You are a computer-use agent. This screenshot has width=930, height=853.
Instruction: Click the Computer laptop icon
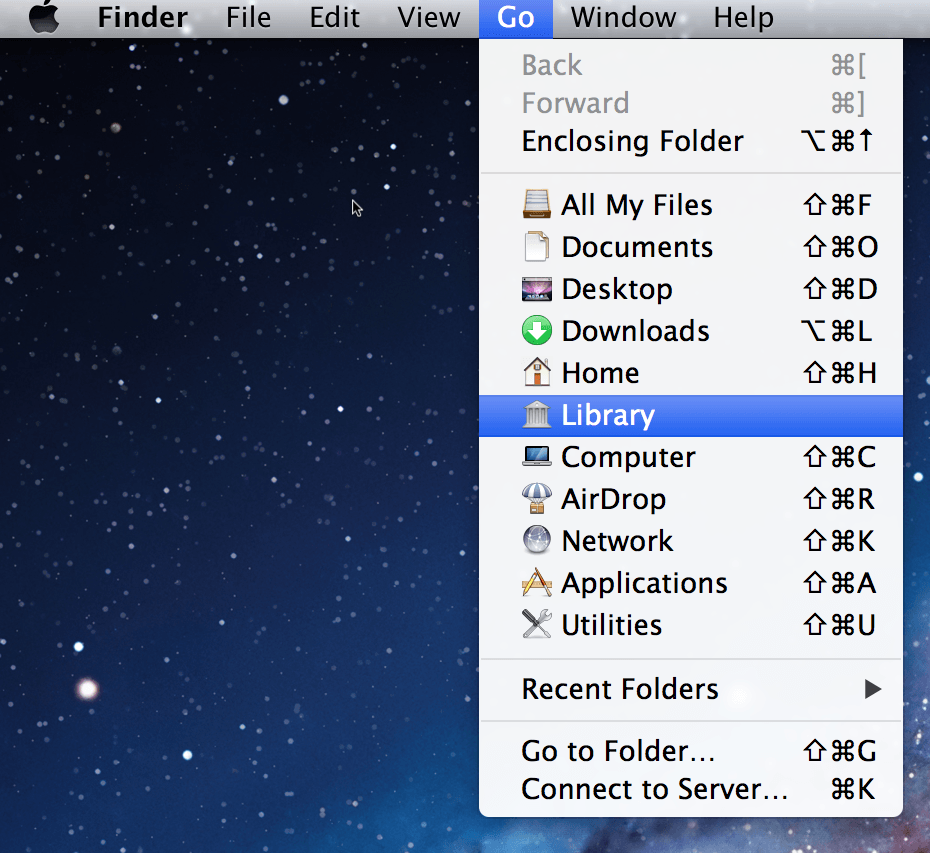tap(537, 456)
